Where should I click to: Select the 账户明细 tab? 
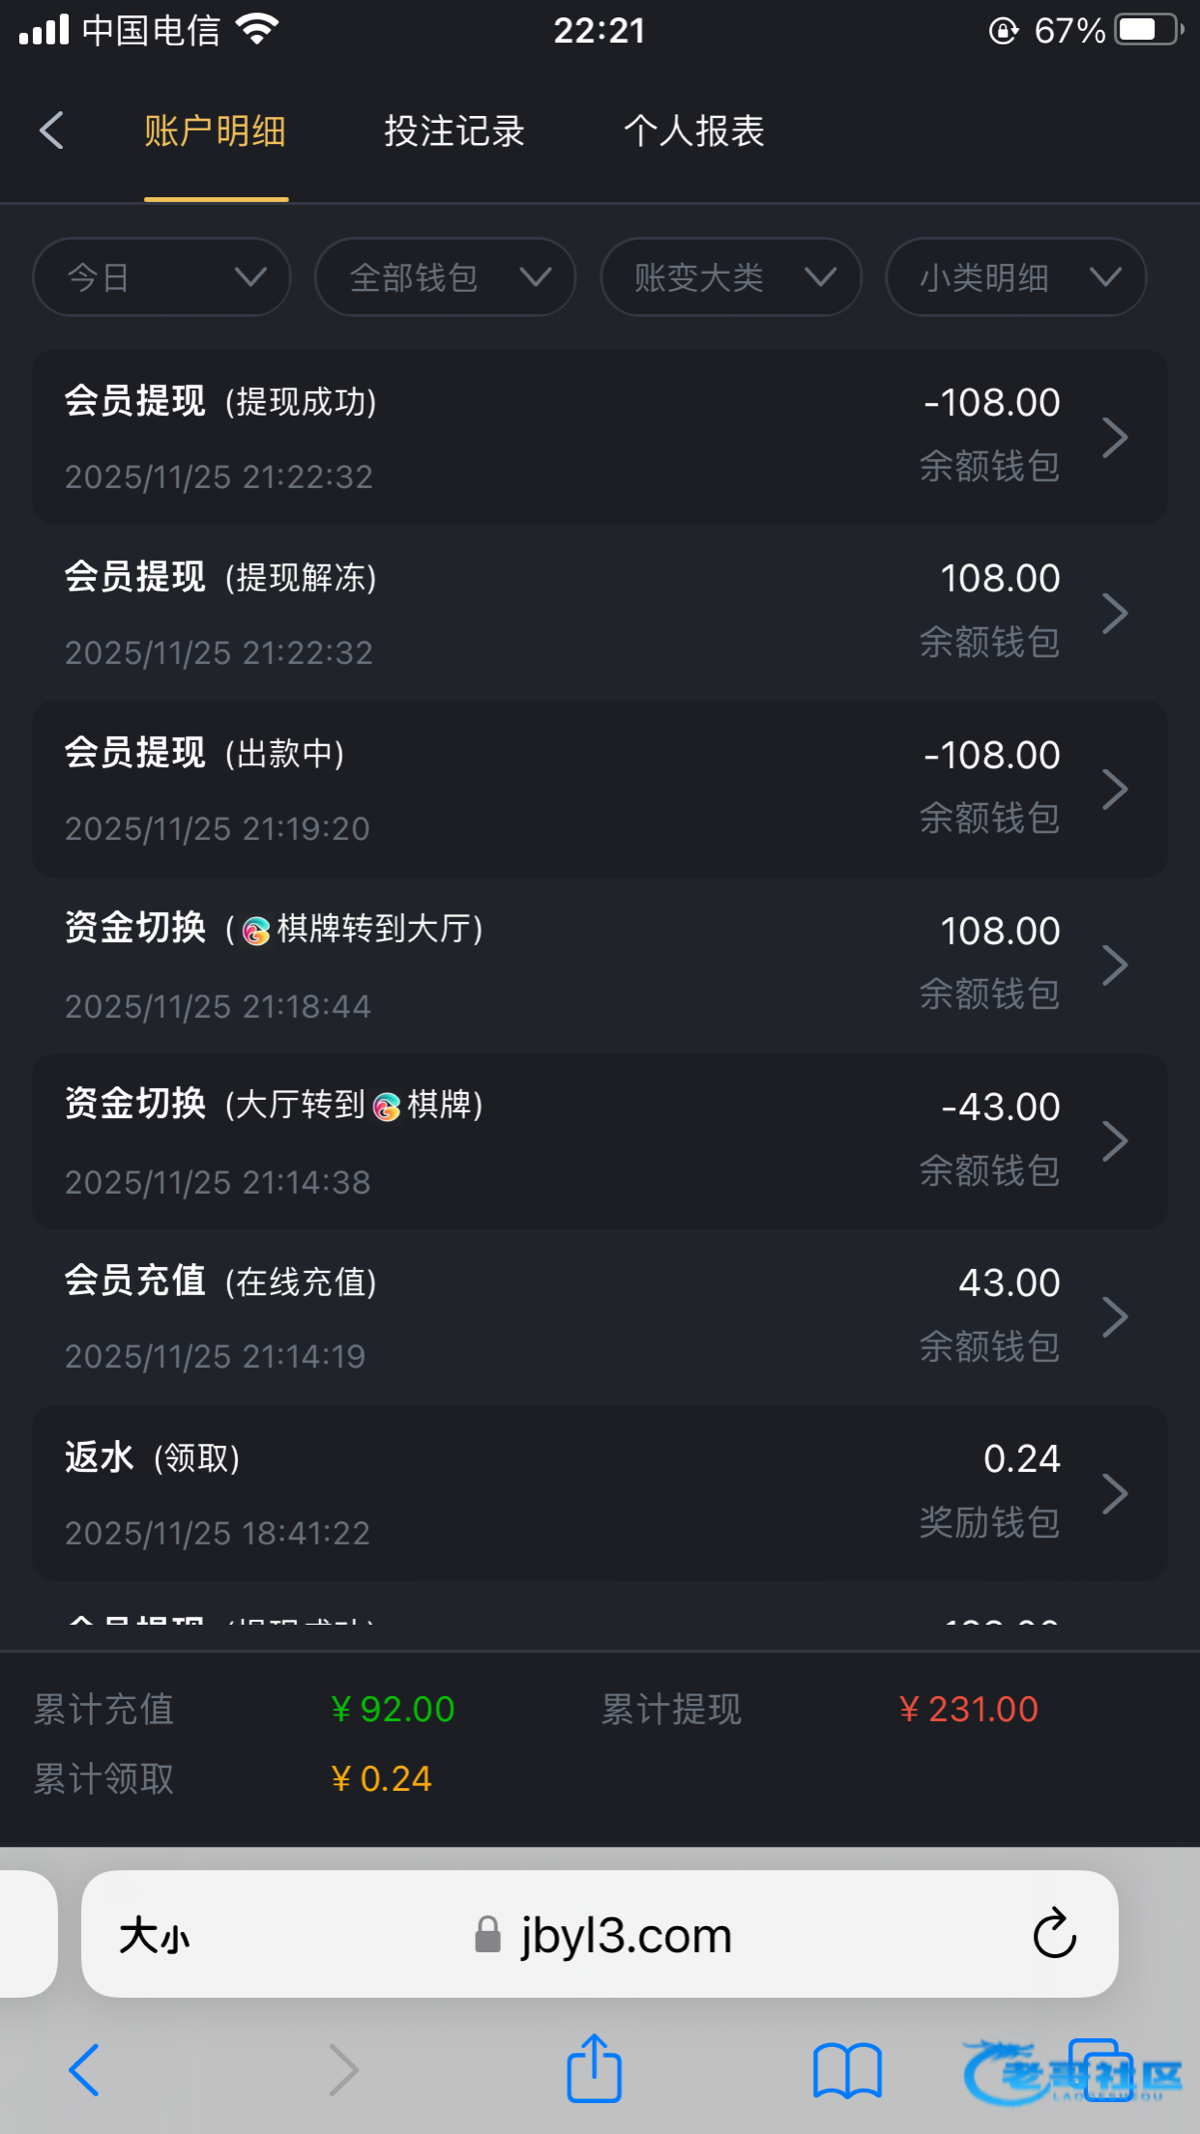(x=215, y=131)
